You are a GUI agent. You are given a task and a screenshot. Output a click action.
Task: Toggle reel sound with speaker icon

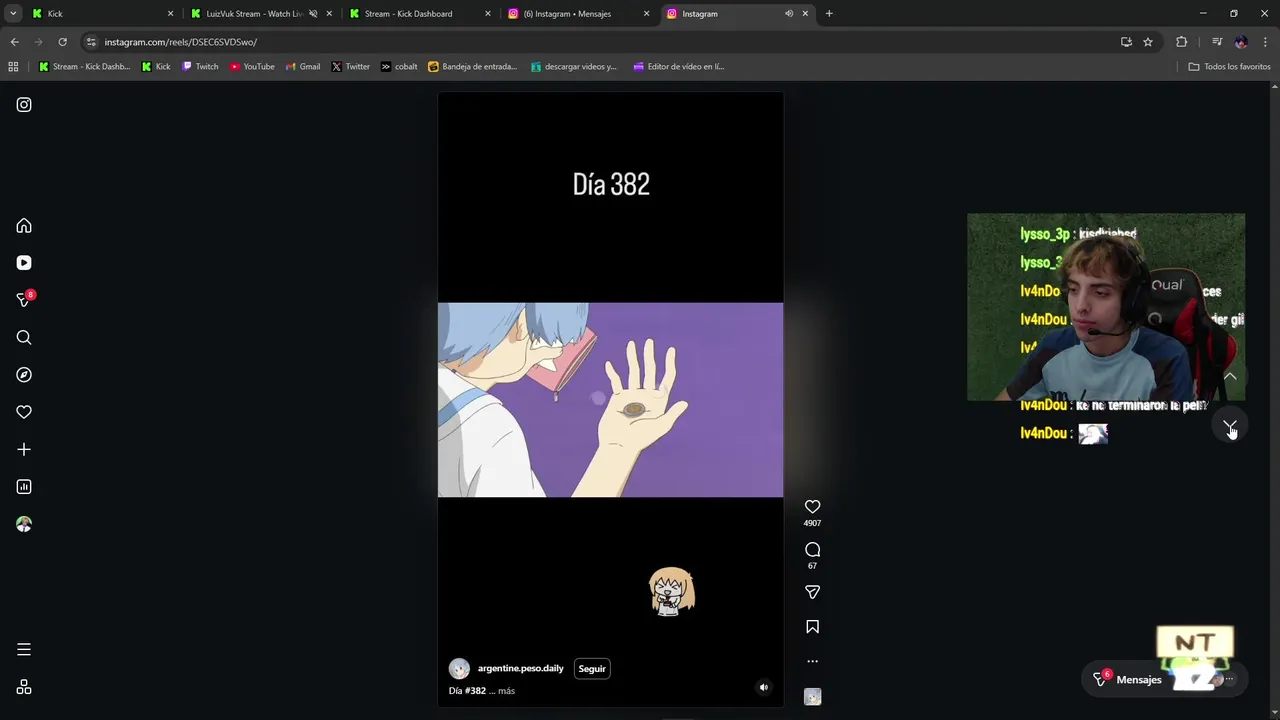pos(764,687)
